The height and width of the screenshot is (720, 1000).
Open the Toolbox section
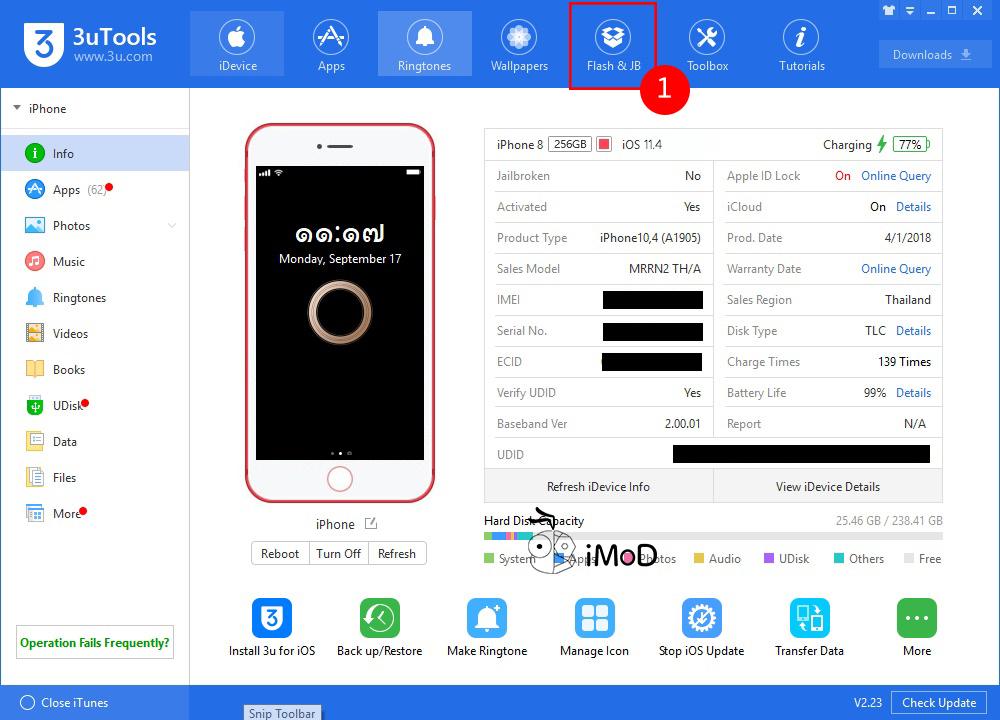[x=707, y=44]
